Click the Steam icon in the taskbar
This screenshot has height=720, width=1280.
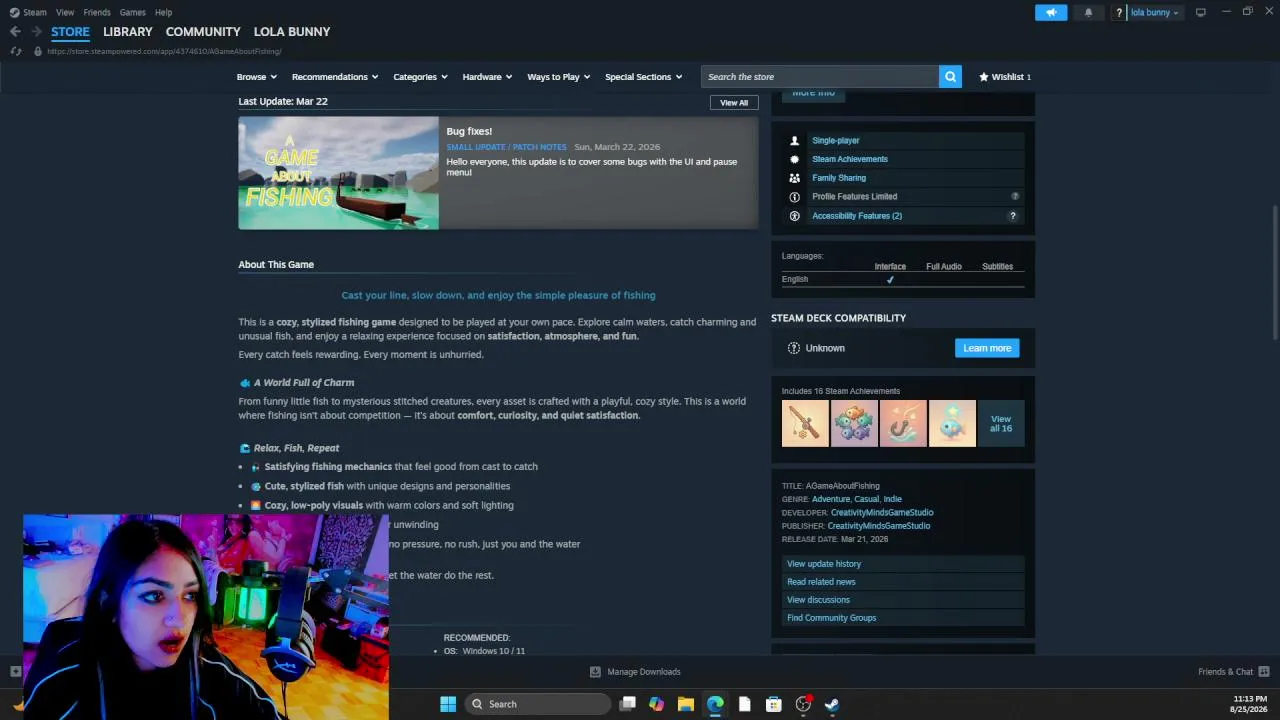point(832,704)
